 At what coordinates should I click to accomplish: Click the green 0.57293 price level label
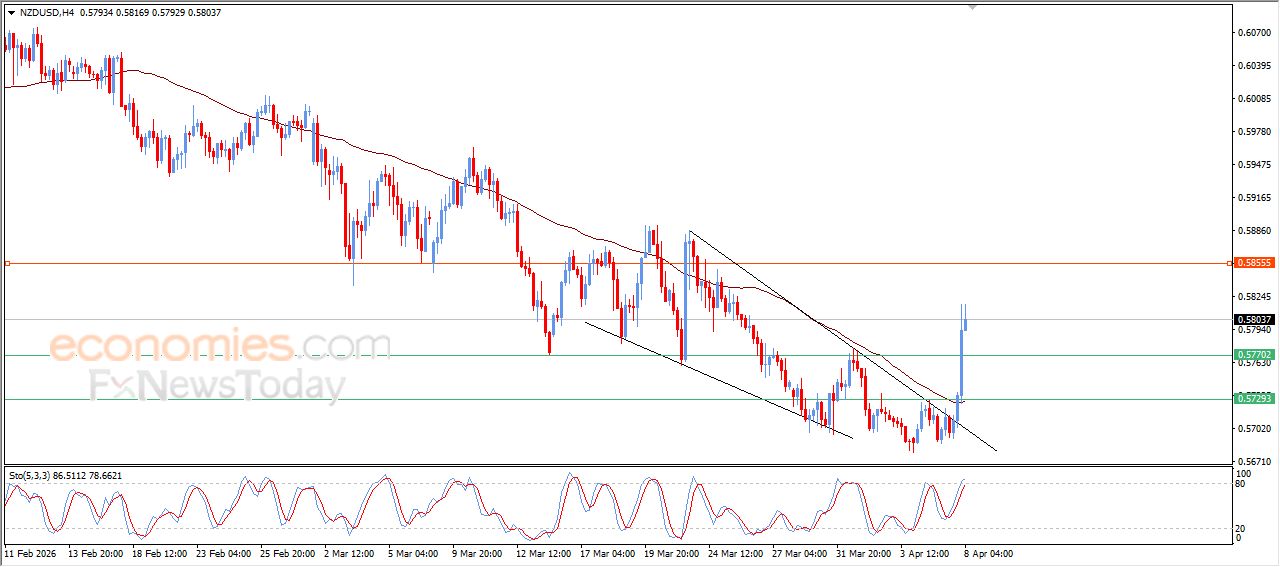tap(1254, 399)
